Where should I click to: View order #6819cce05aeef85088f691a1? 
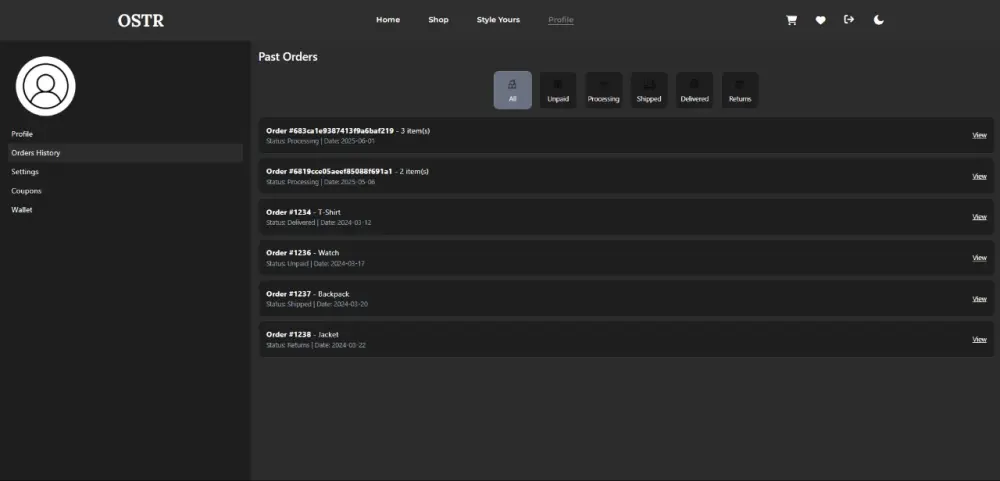click(979, 177)
